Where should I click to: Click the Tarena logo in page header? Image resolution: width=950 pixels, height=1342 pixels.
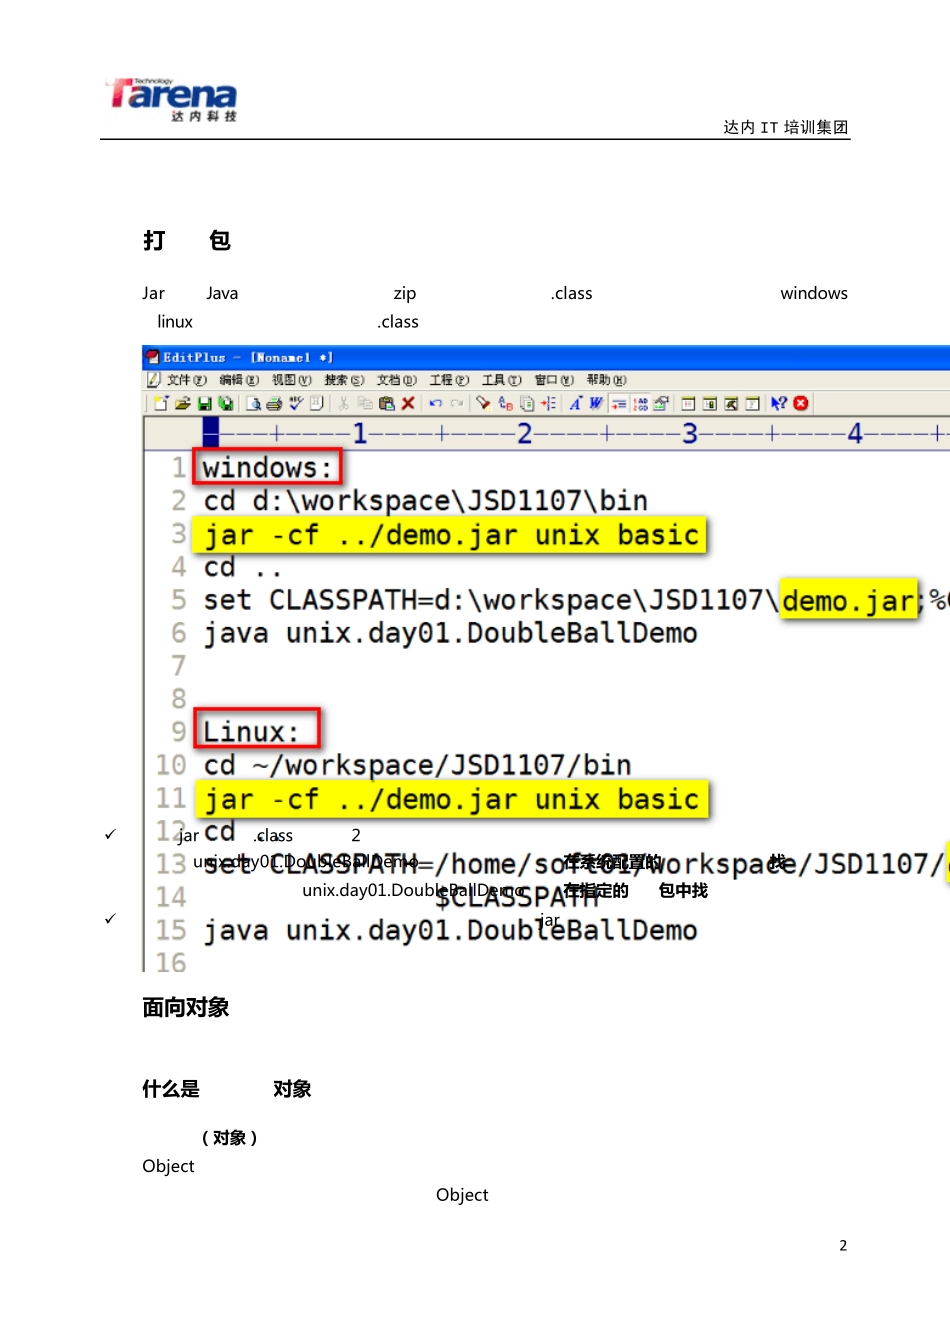(172, 98)
